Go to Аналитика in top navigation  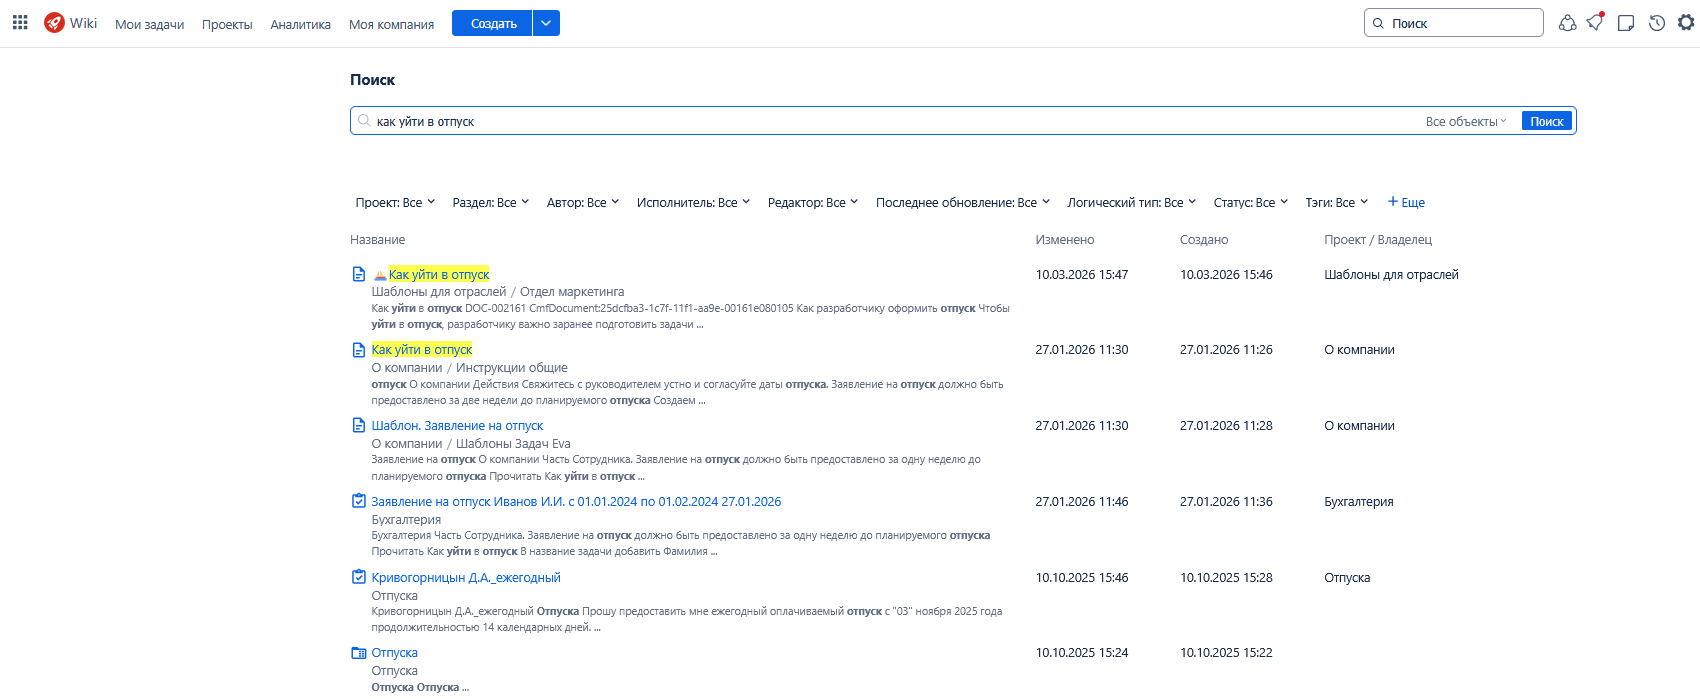tap(300, 24)
